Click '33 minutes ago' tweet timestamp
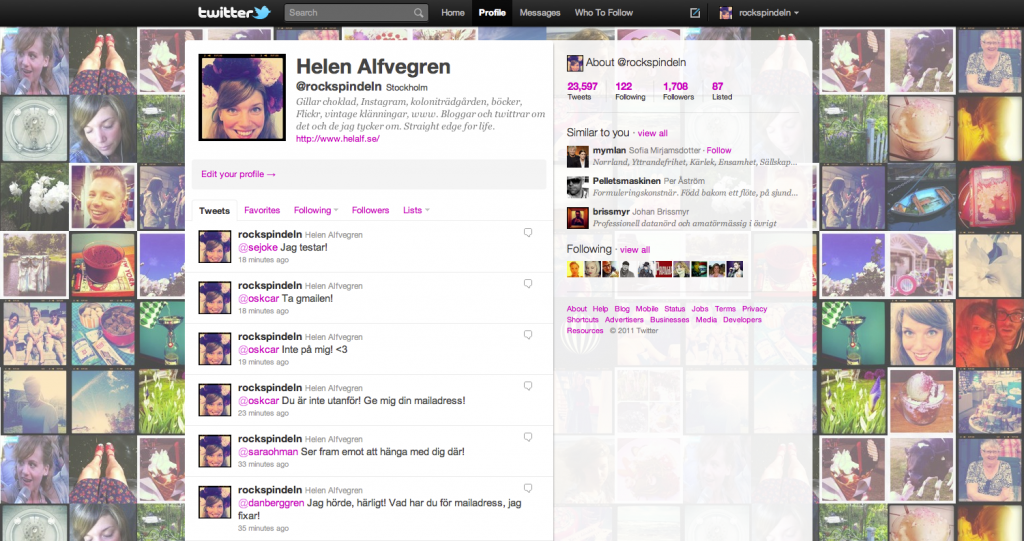Viewport: 1024px width, 541px height. pos(263,465)
